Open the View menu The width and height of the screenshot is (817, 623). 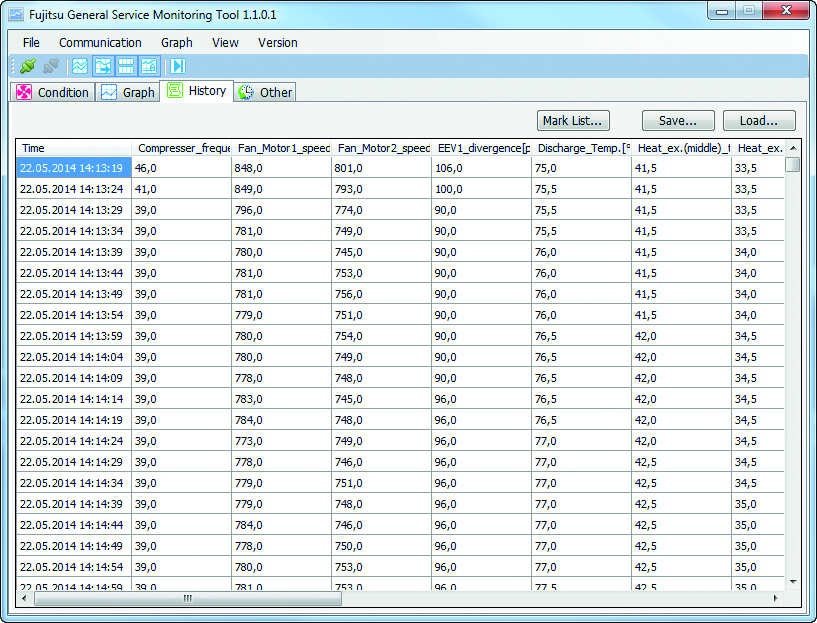point(225,43)
